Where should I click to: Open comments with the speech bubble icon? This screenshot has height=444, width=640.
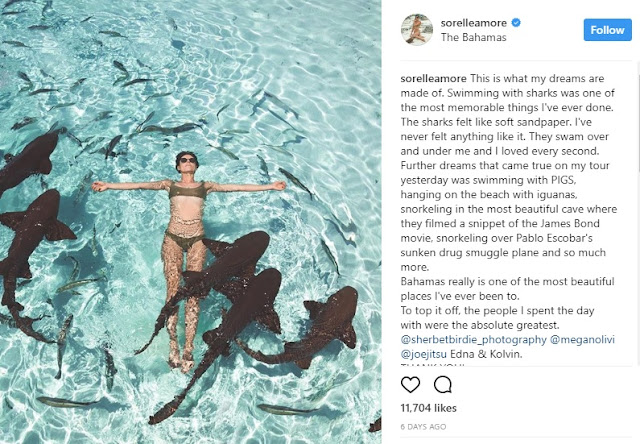443,384
